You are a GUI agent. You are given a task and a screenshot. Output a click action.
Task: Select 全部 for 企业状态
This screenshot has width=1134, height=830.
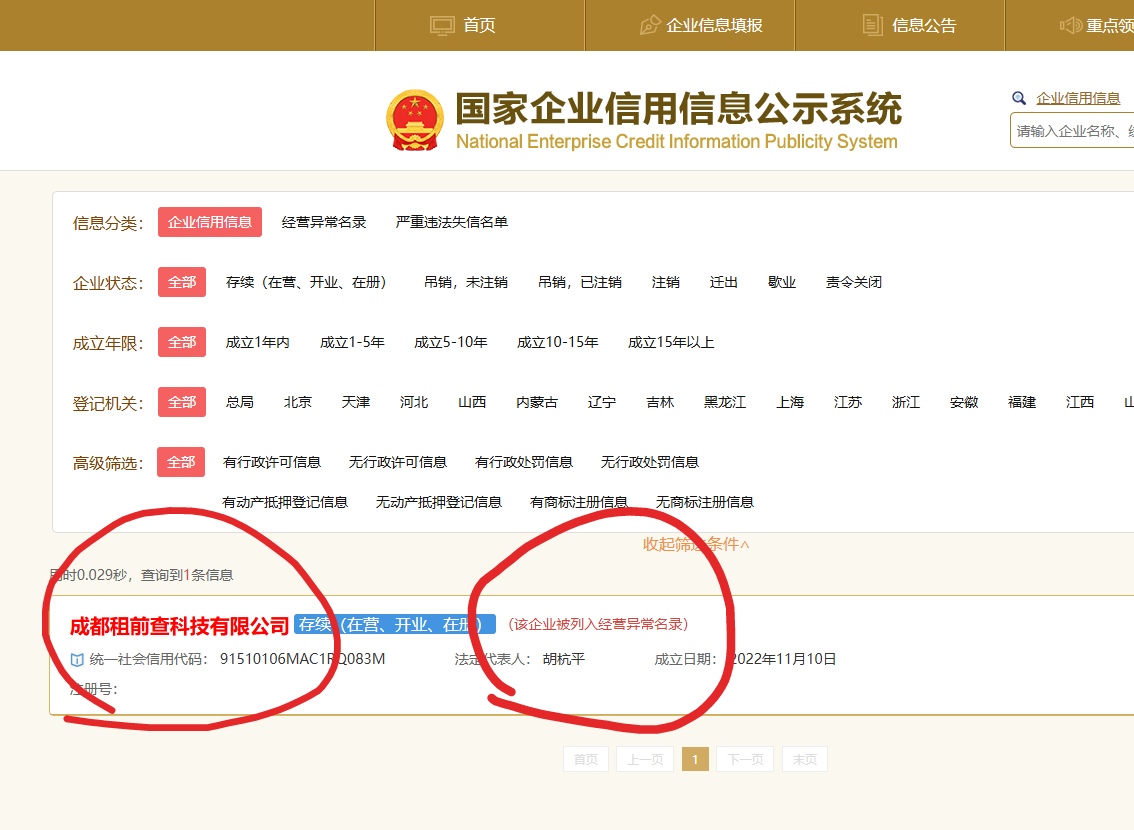(x=182, y=282)
